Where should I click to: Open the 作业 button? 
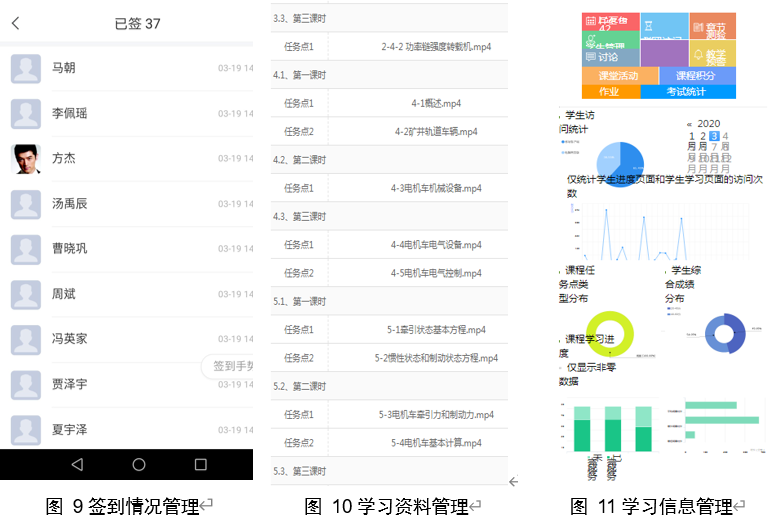click(608, 92)
